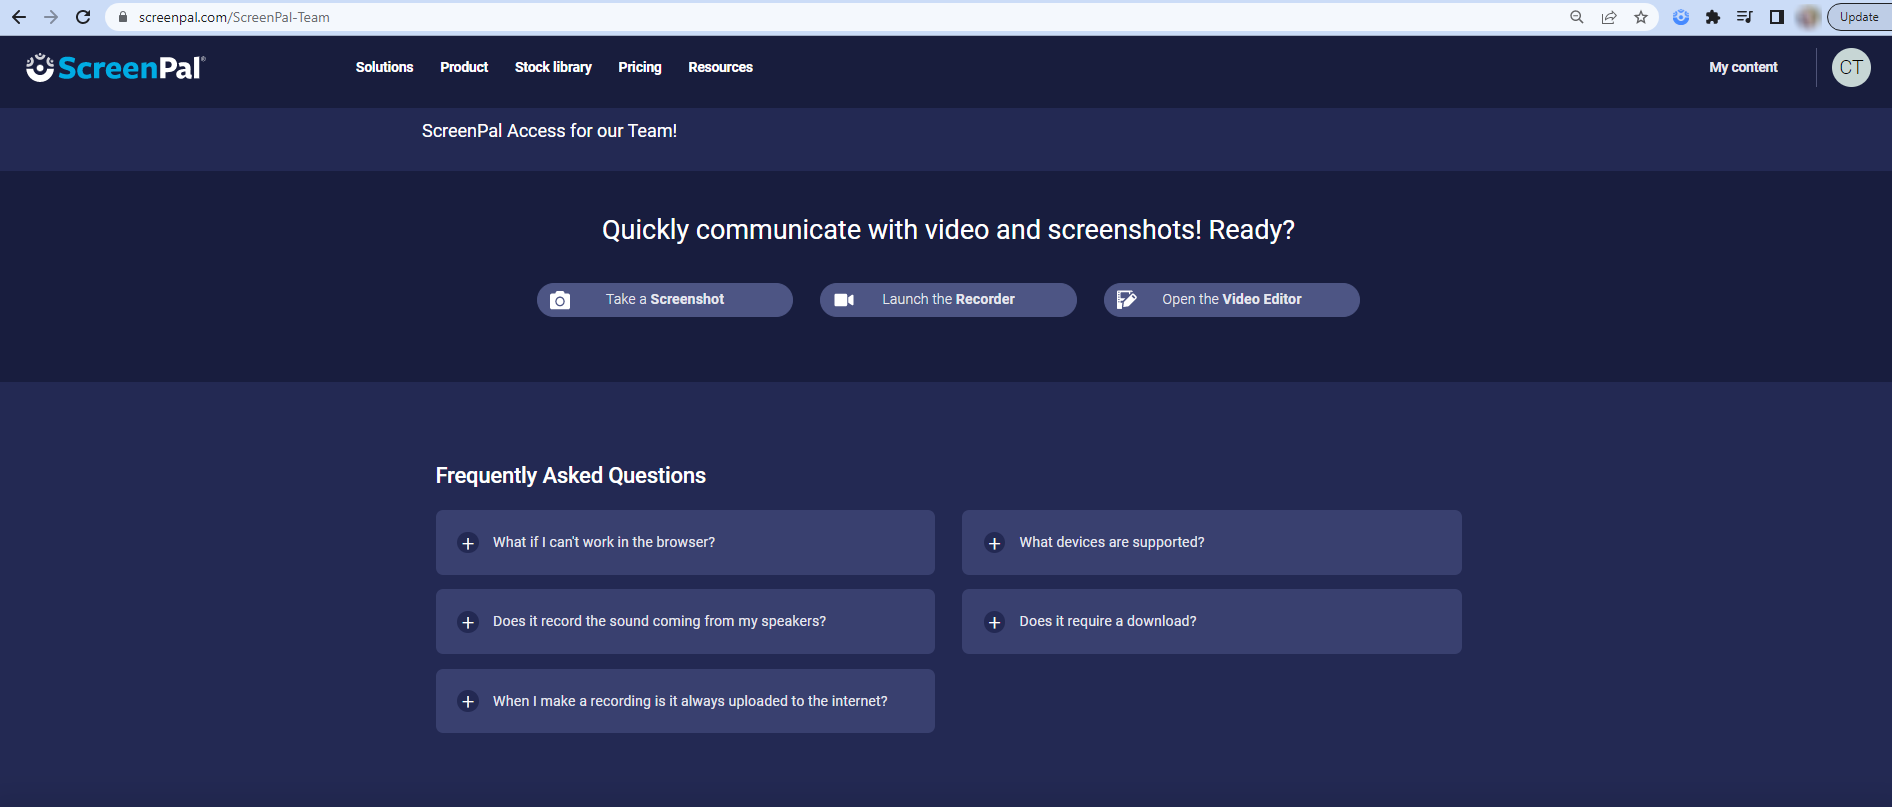
Task: Click the editor icon on Open the Video Editor
Action: click(x=1126, y=300)
